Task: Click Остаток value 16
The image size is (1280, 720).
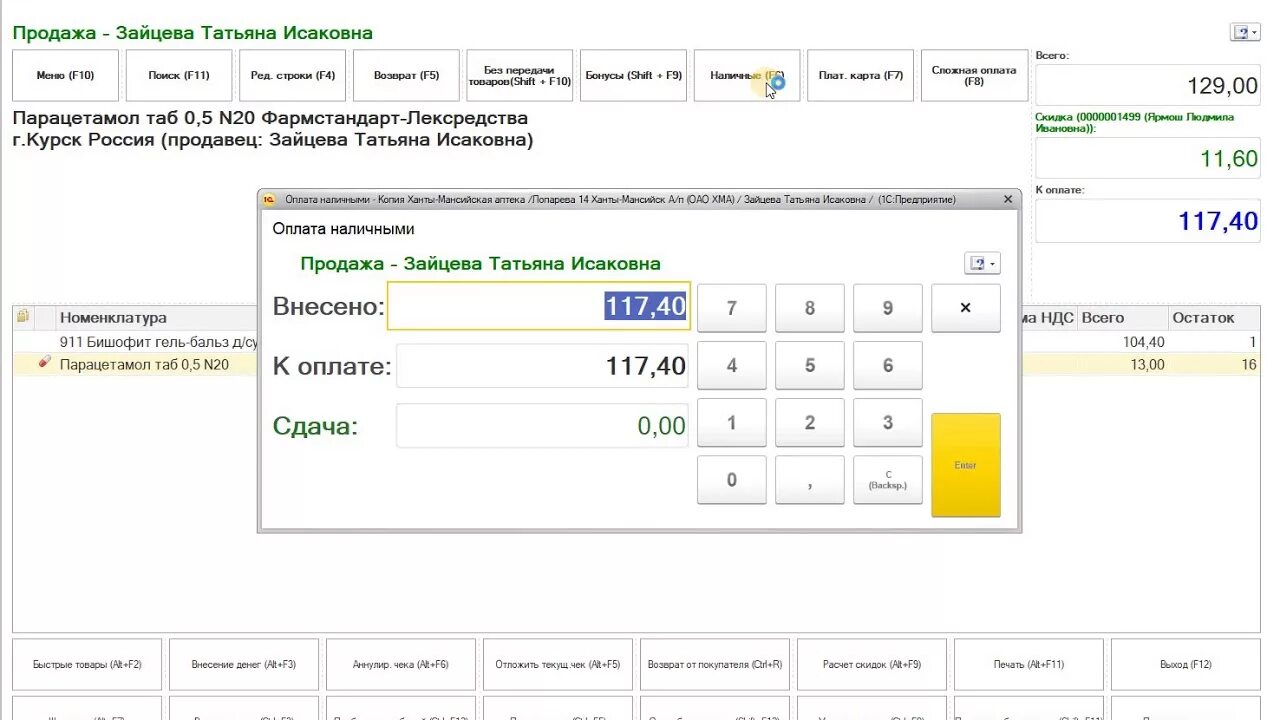Action: coord(1249,365)
